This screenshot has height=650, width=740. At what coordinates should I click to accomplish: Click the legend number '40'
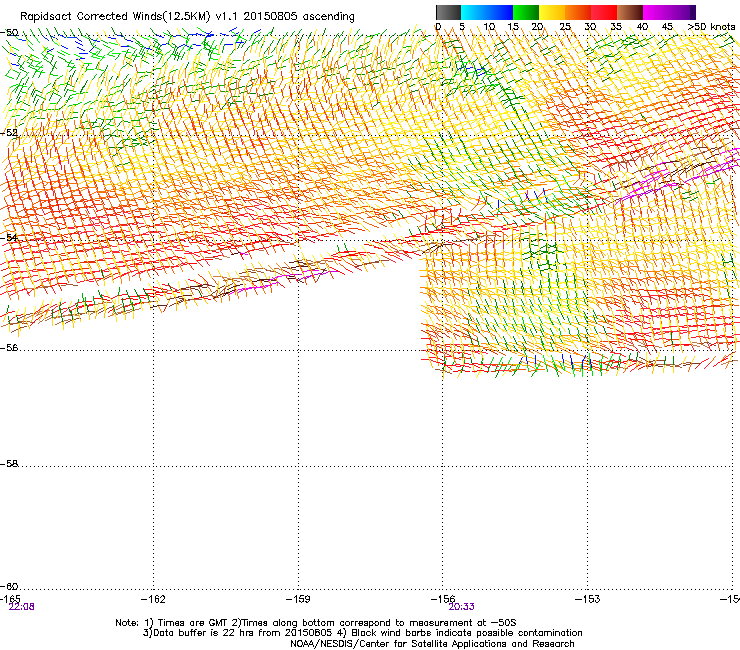click(642, 27)
